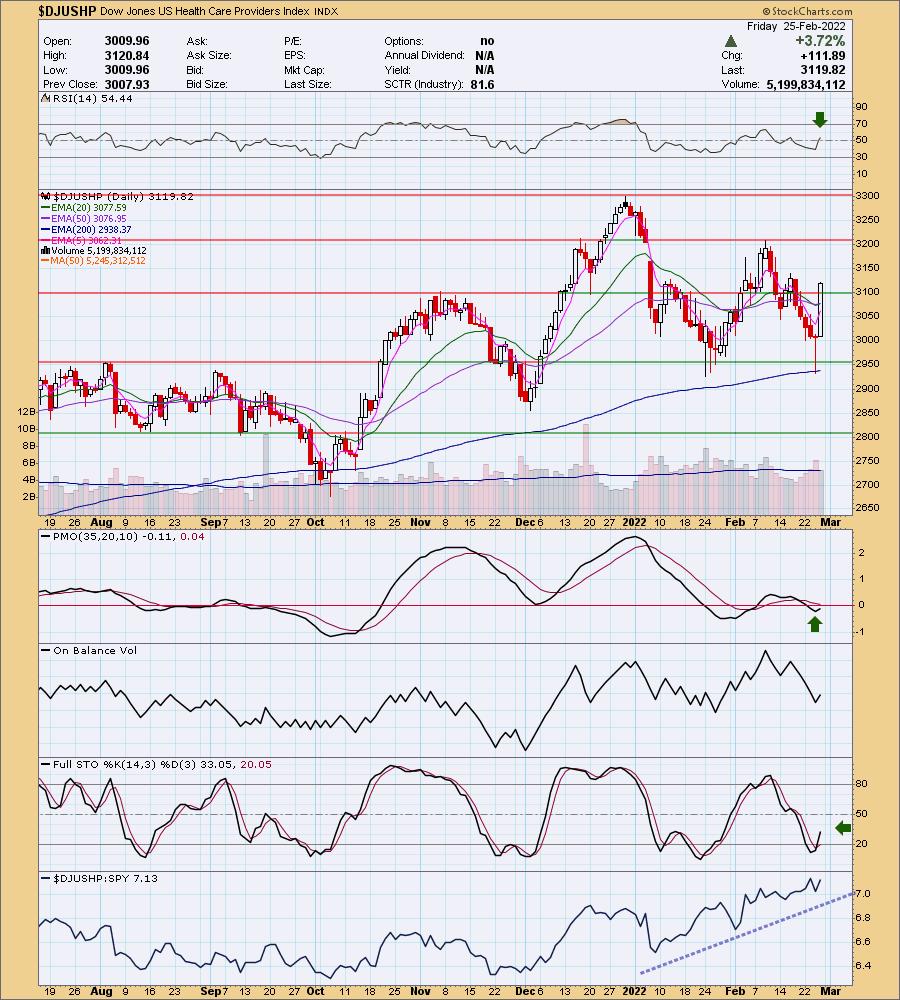Click the -1 label on the PMO axis
The width and height of the screenshot is (900, 1000).
tap(861, 632)
